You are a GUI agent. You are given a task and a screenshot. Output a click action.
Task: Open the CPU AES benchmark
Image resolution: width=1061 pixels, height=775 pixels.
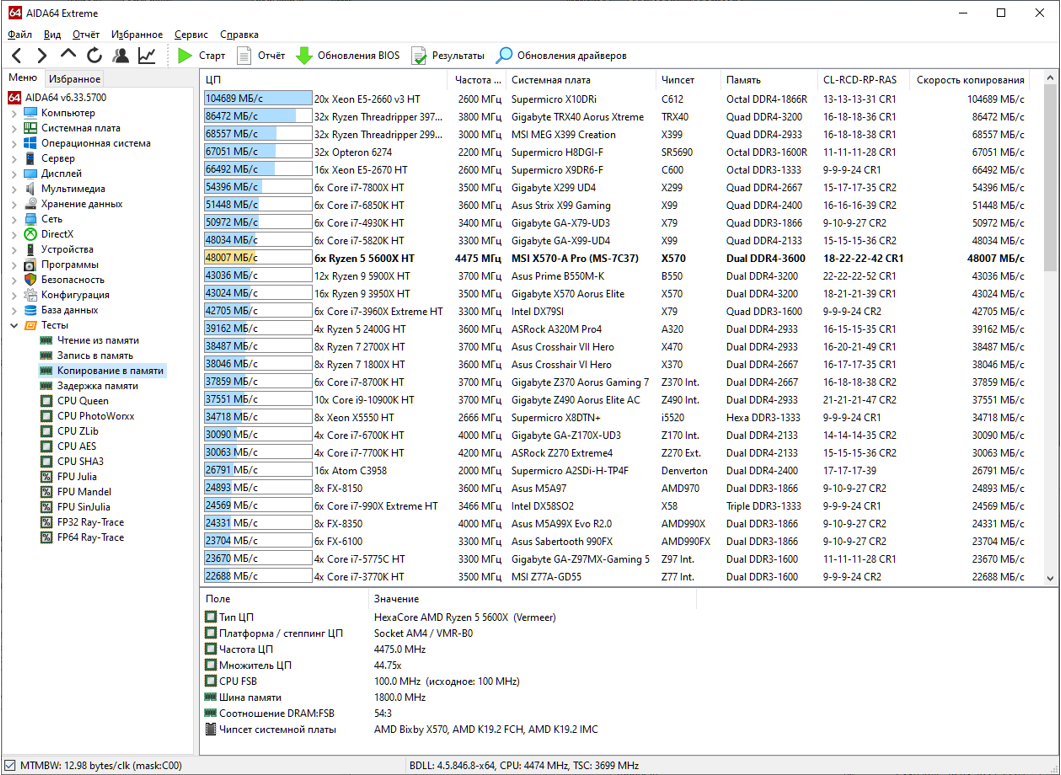(76, 446)
